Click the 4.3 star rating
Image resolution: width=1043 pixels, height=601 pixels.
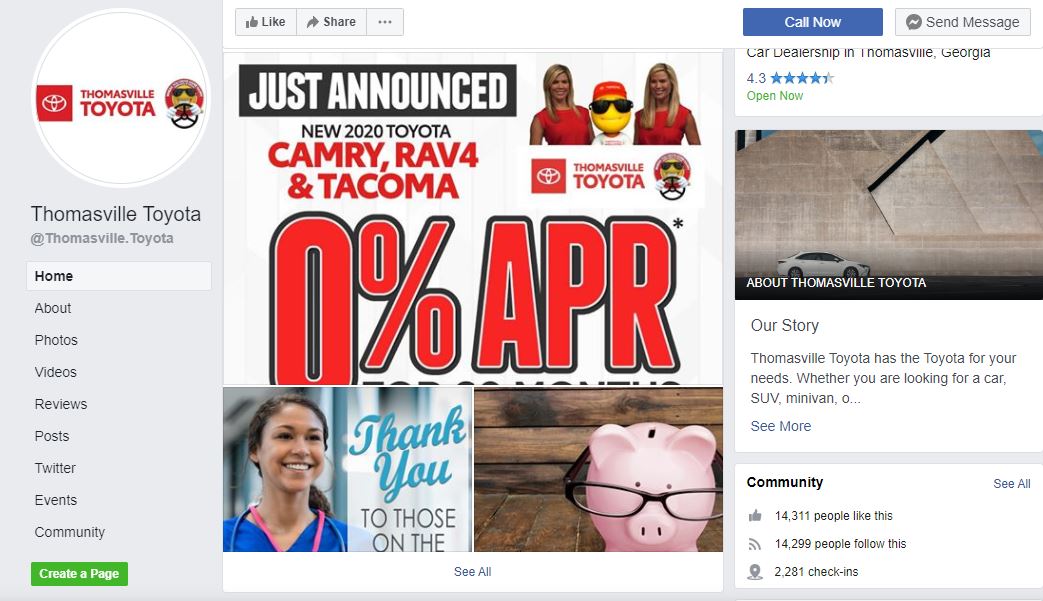[790, 78]
